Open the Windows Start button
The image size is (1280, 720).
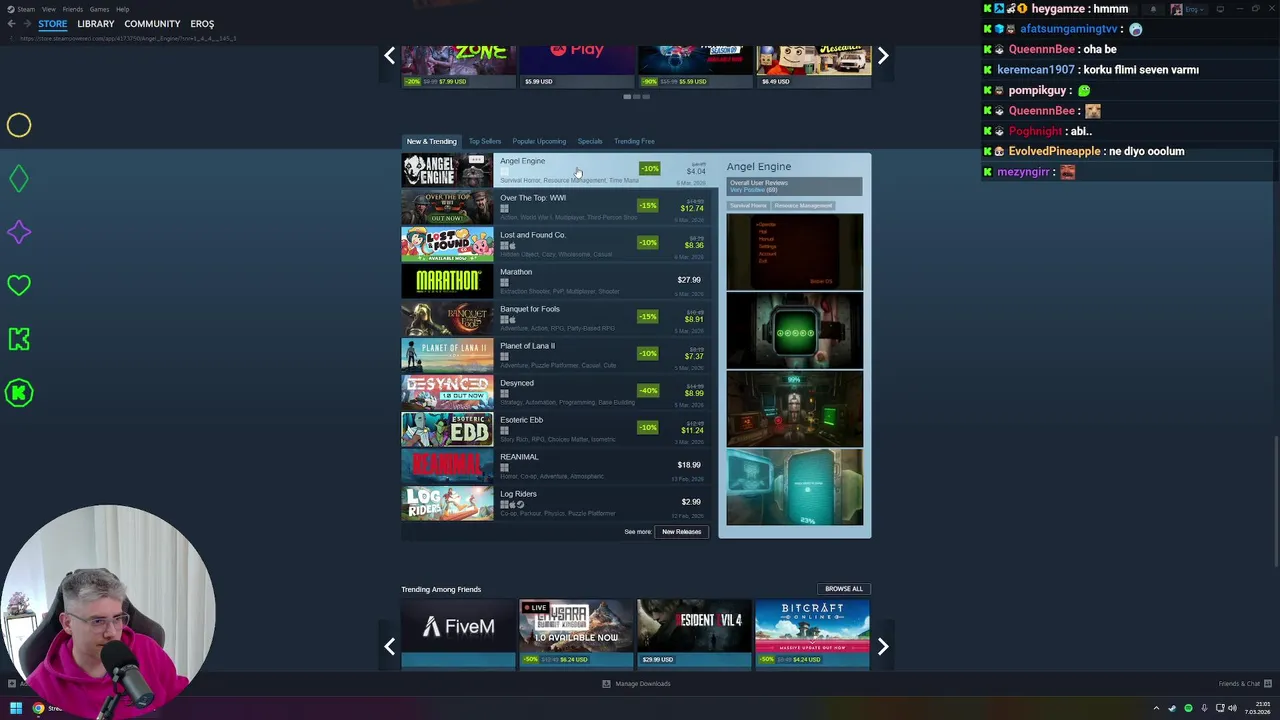[15, 709]
